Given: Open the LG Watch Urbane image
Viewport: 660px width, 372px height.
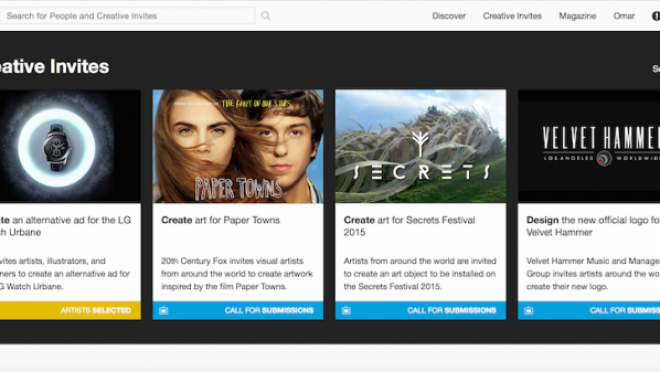Looking at the screenshot, I should 70,146.
